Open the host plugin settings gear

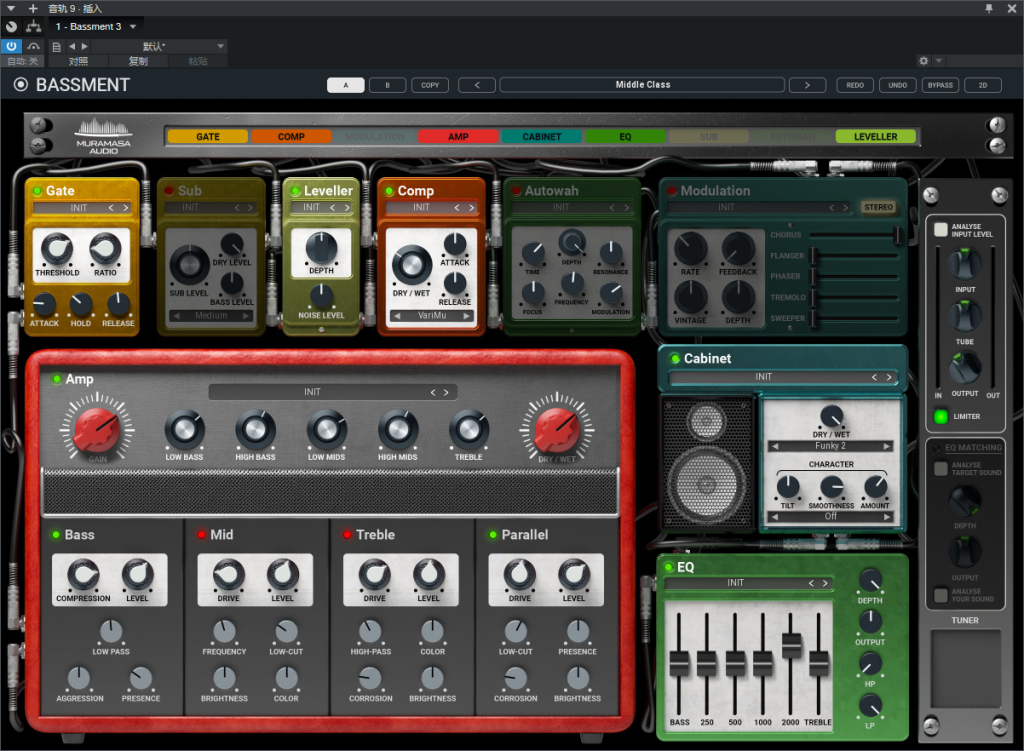[x=923, y=61]
